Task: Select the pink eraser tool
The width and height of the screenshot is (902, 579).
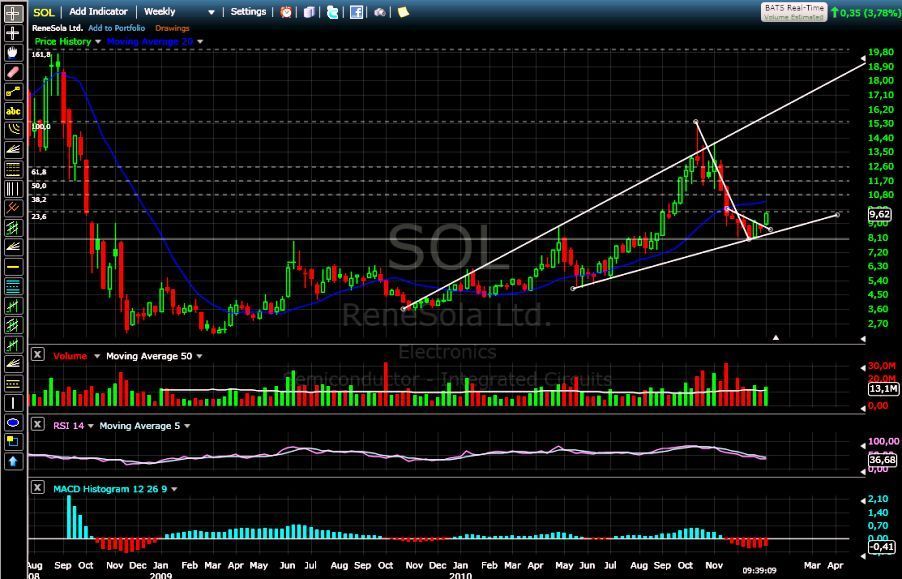Action: click(x=13, y=72)
